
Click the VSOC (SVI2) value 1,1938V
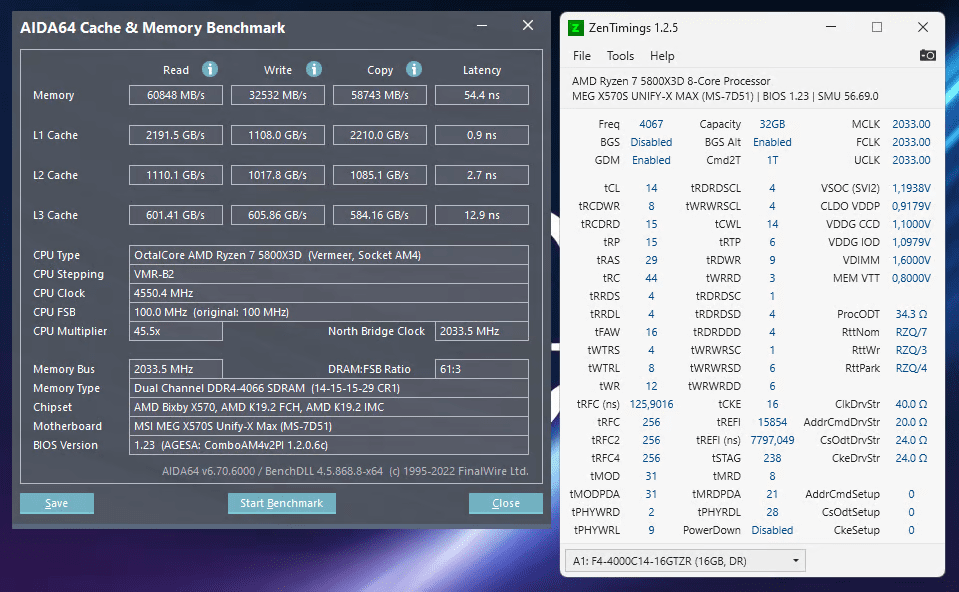pyautogui.click(x=911, y=188)
